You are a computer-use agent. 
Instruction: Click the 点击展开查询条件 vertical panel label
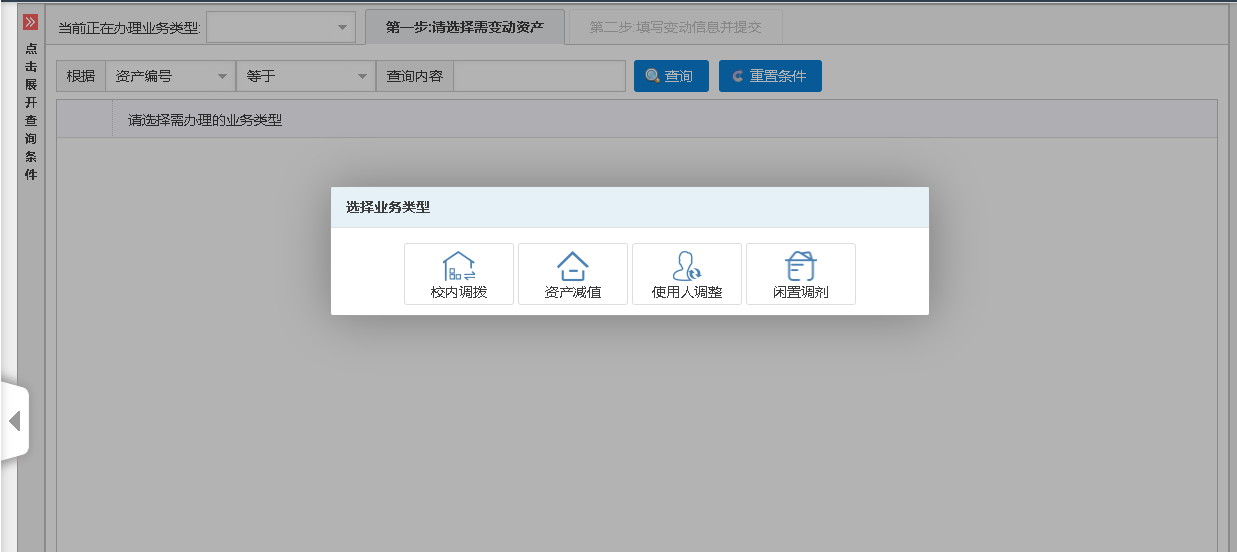31,112
